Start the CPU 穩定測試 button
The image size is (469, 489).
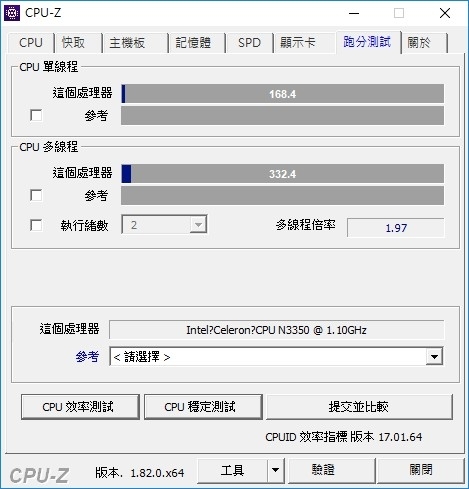pos(203,407)
